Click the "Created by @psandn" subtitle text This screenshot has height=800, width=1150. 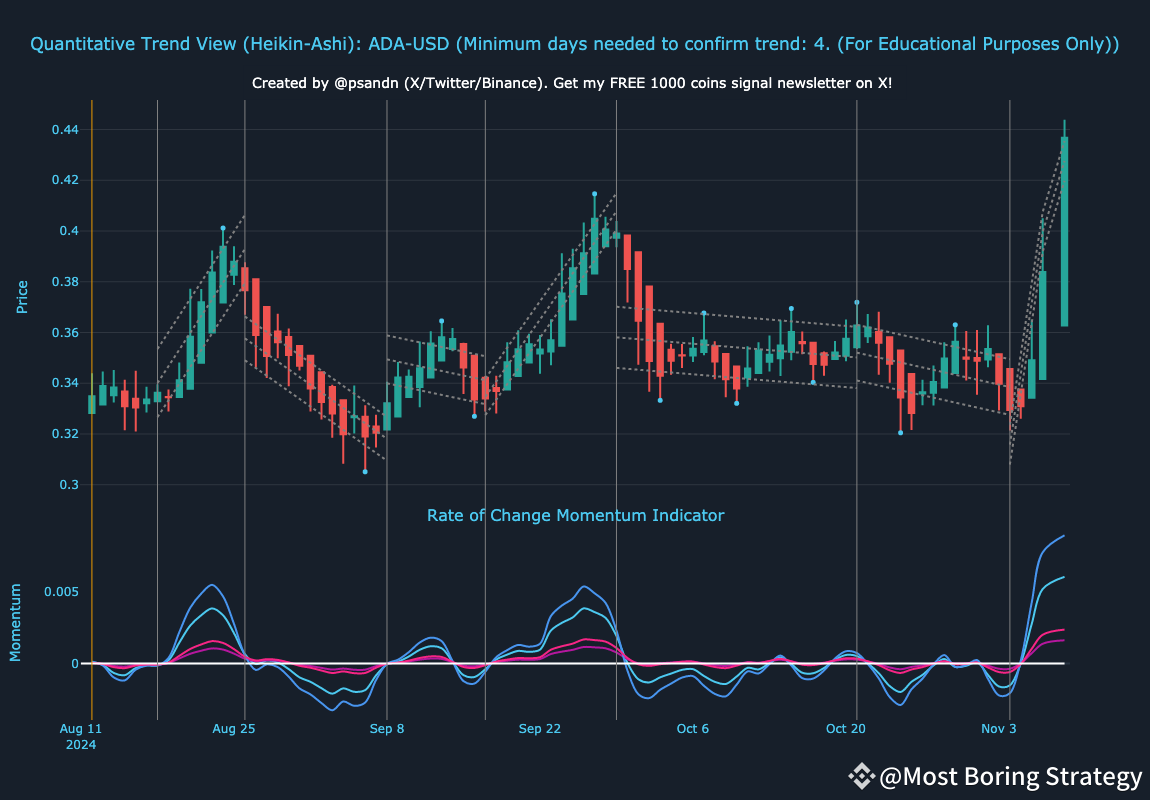coord(572,83)
